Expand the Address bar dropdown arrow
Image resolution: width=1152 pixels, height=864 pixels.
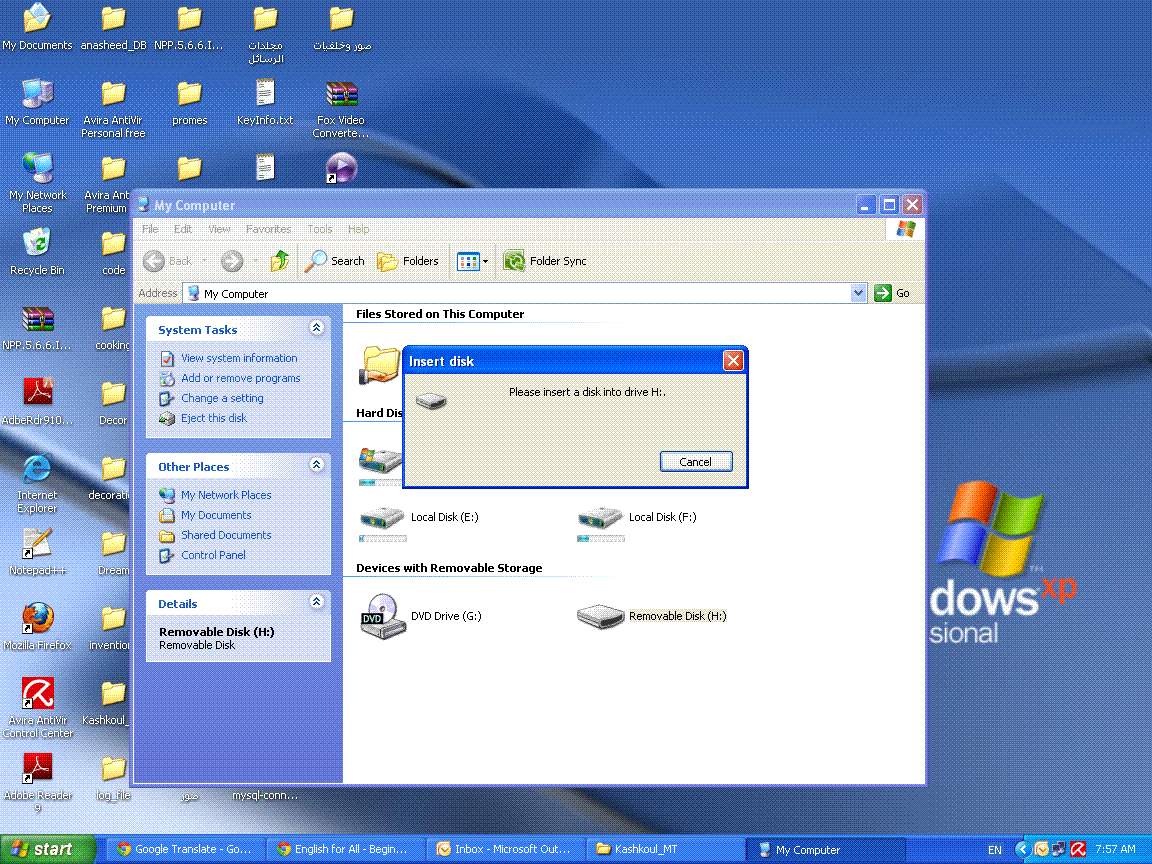[858, 293]
